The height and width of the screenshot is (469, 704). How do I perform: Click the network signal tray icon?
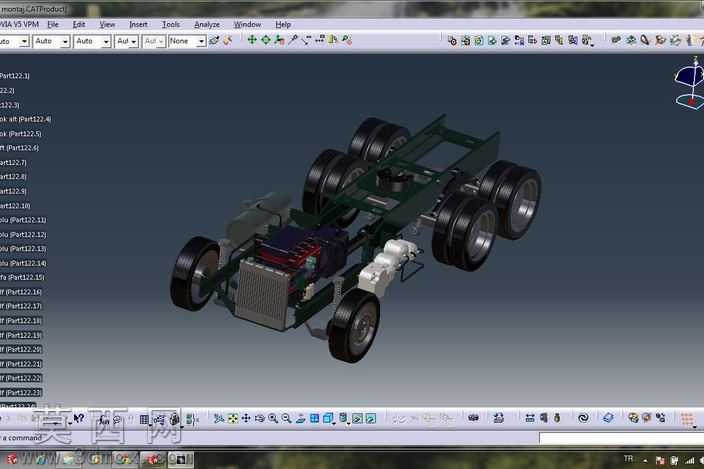[689, 460]
